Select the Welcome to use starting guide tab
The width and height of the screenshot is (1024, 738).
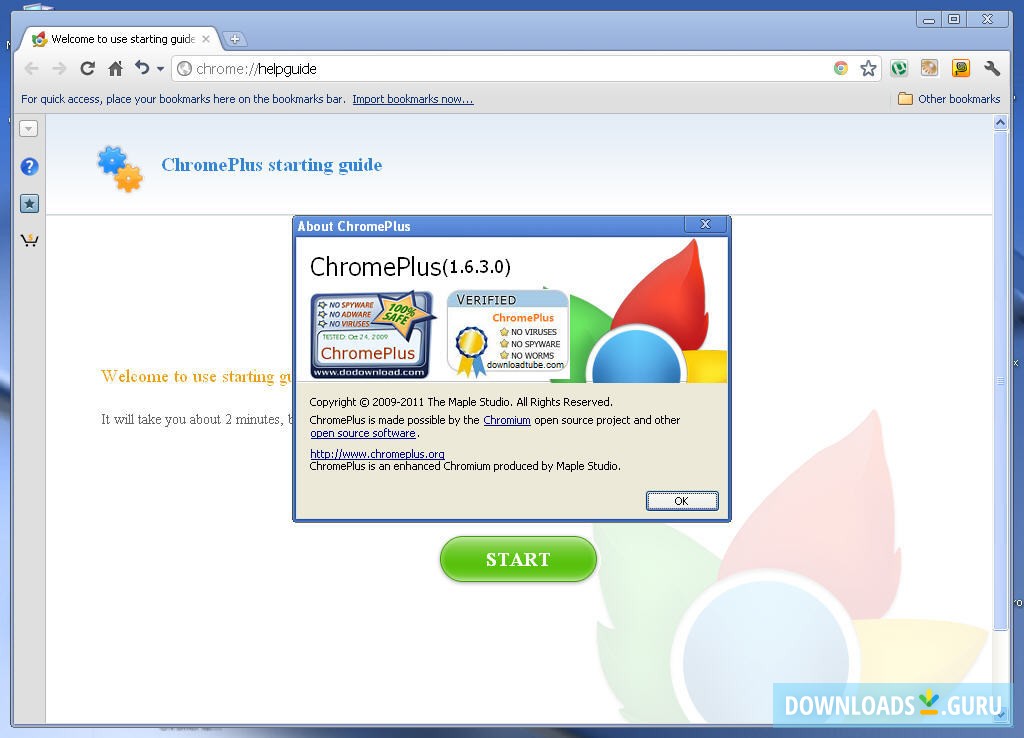point(118,39)
